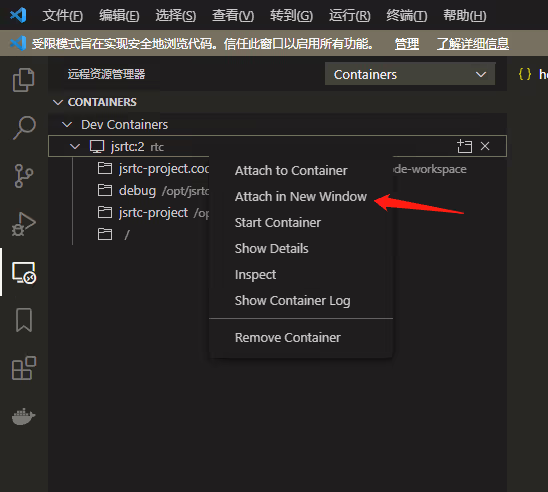
Task: Click attach-in-new-window icon on jsrtc:2 row
Action: click(x=464, y=146)
